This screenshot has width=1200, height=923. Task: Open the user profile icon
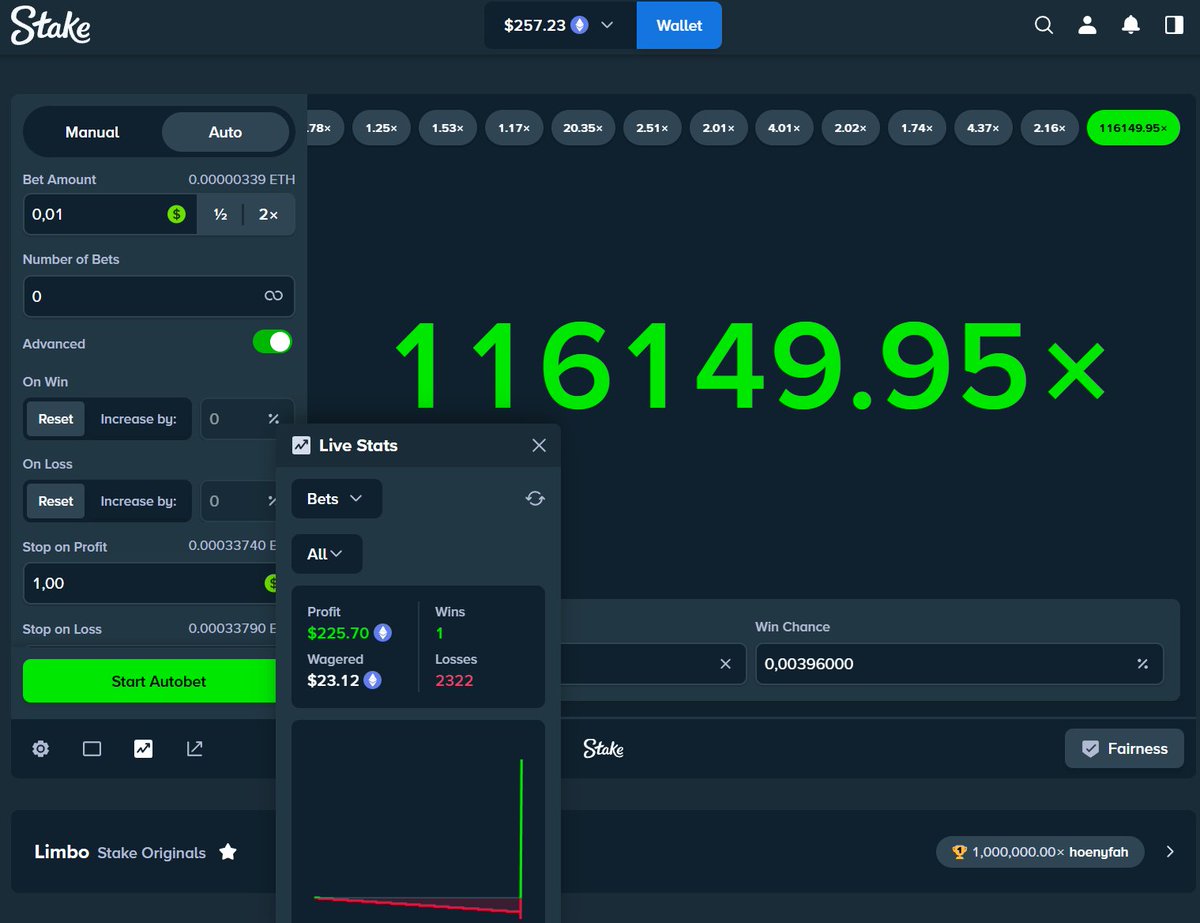pos(1087,25)
